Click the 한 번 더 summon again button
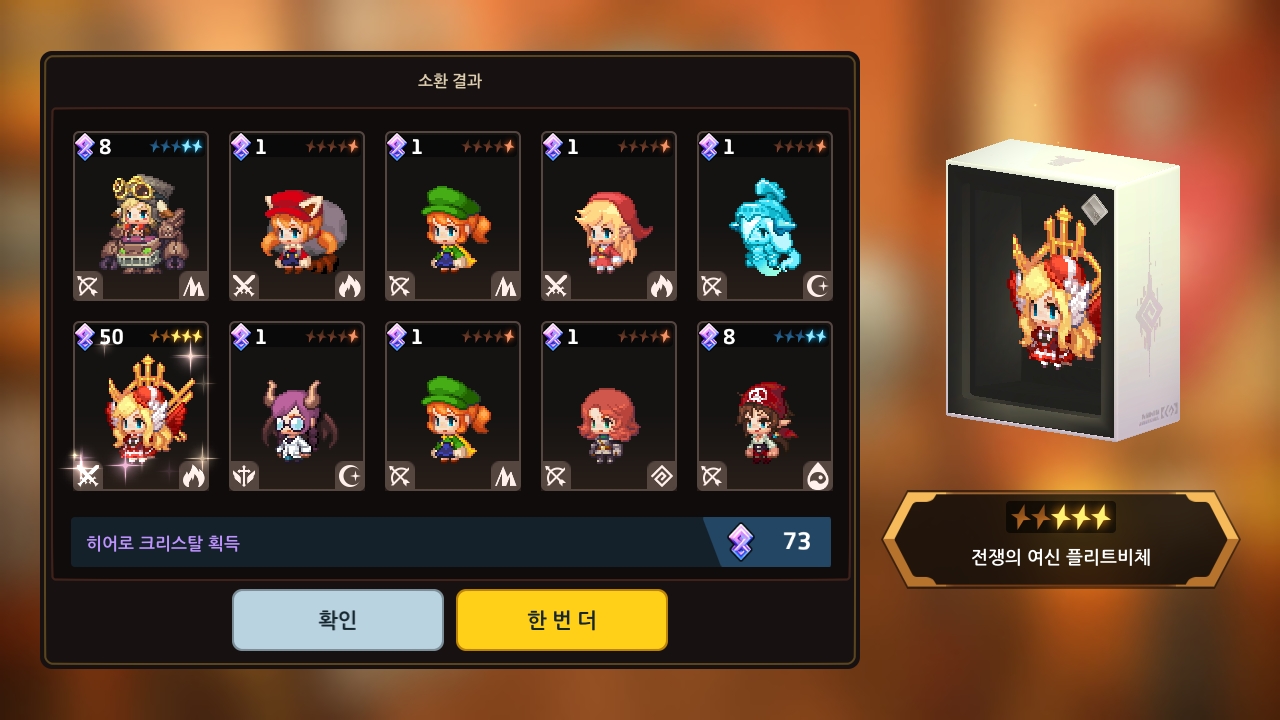This screenshot has height=720, width=1280. click(562, 620)
